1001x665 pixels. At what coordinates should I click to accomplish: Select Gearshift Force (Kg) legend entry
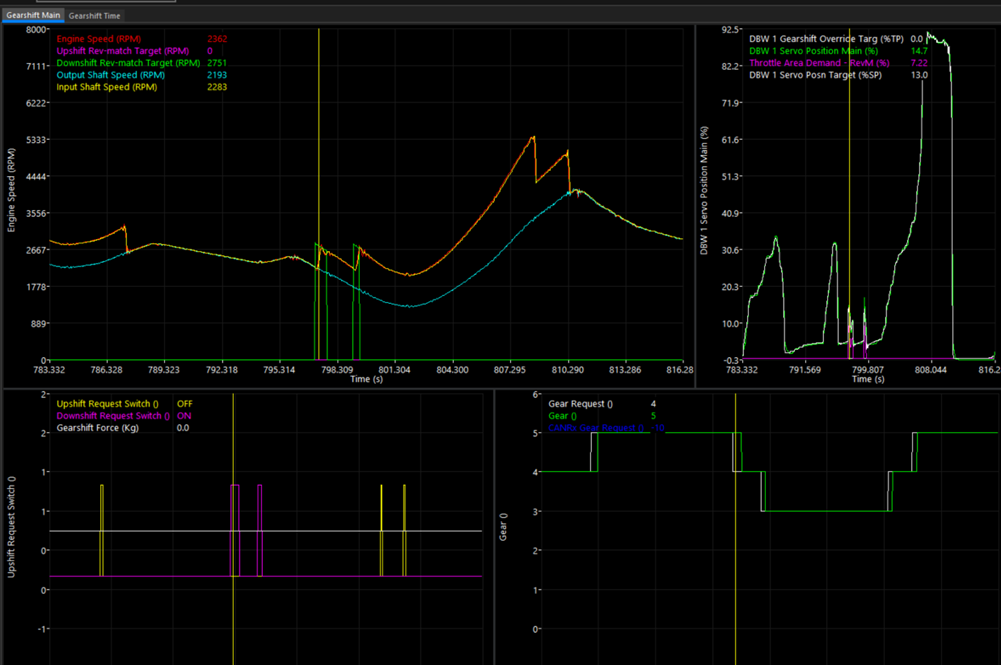(98, 428)
